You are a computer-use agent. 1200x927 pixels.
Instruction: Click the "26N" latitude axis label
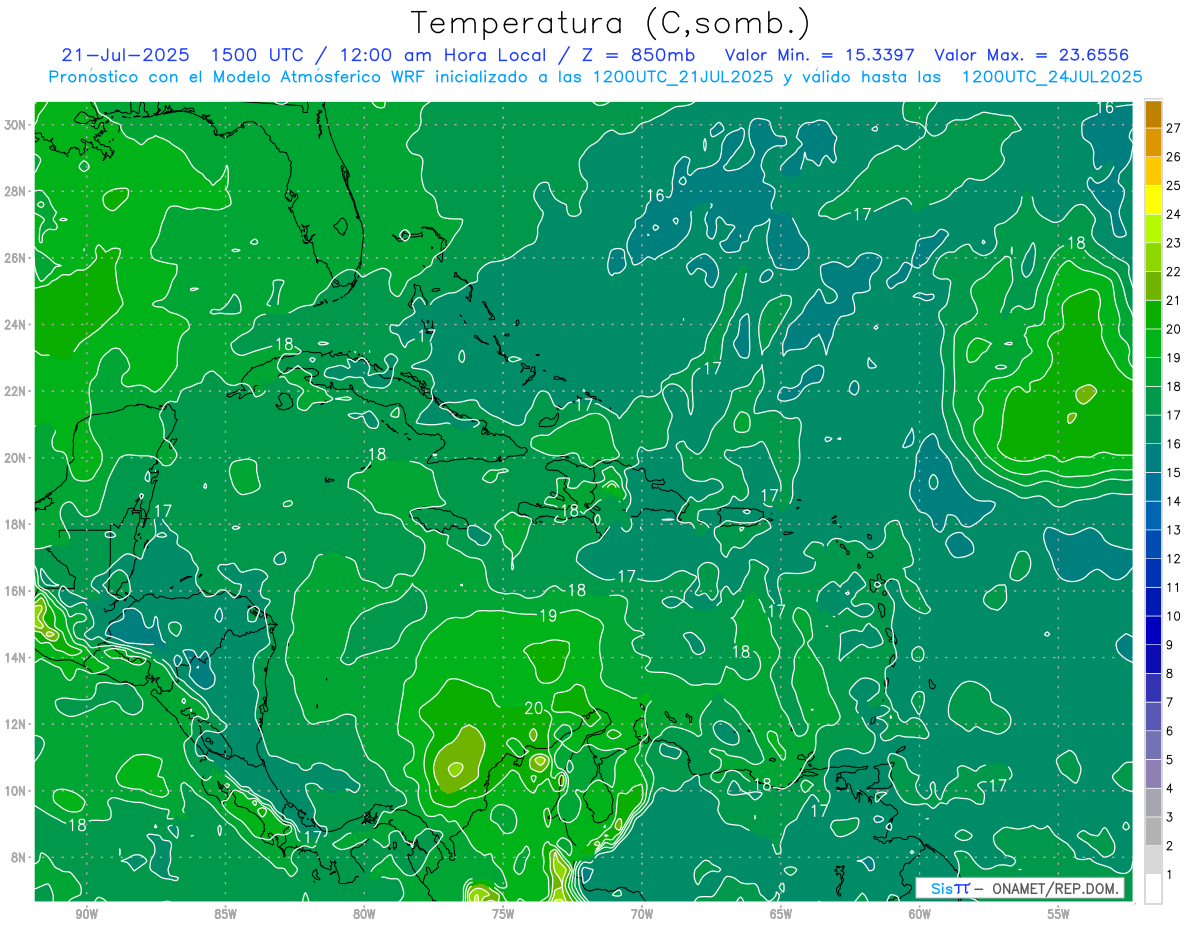click(15, 258)
